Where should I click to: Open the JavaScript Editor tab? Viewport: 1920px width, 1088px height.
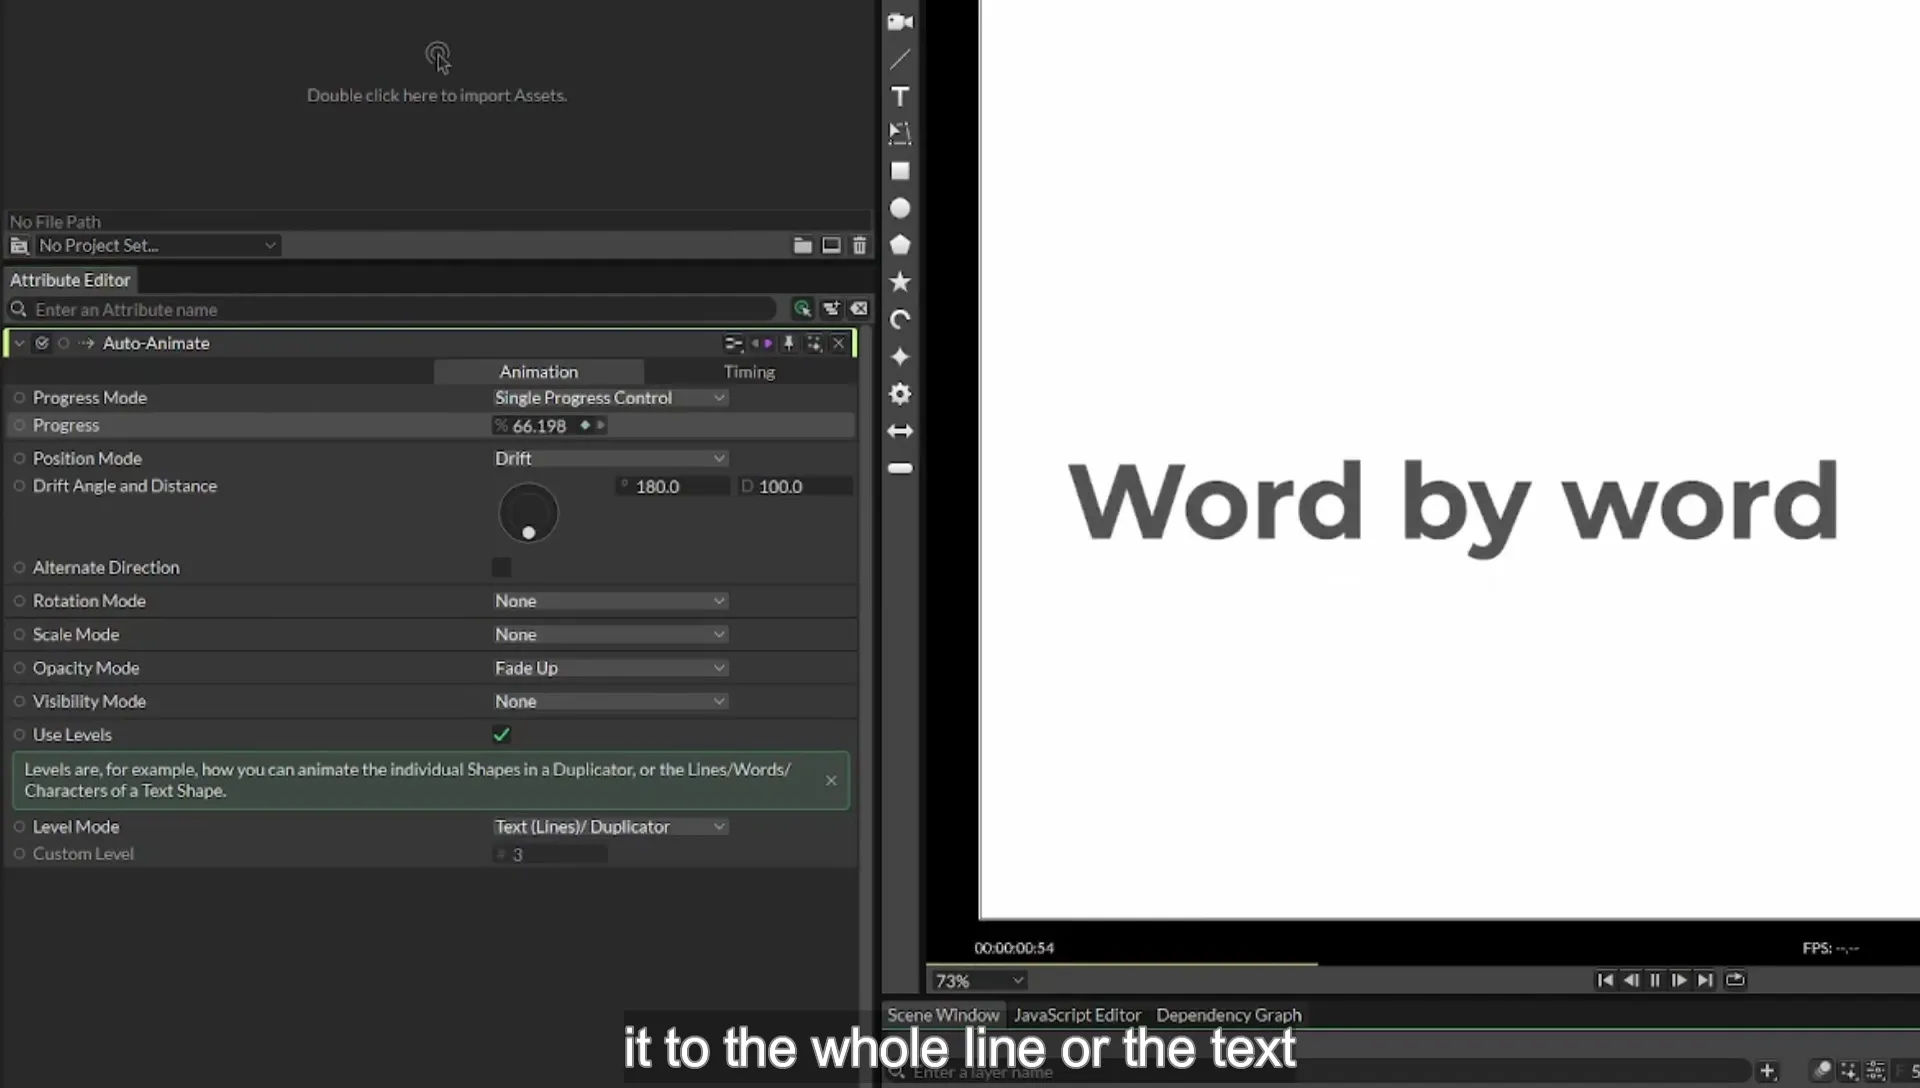(x=1077, y=1015)
